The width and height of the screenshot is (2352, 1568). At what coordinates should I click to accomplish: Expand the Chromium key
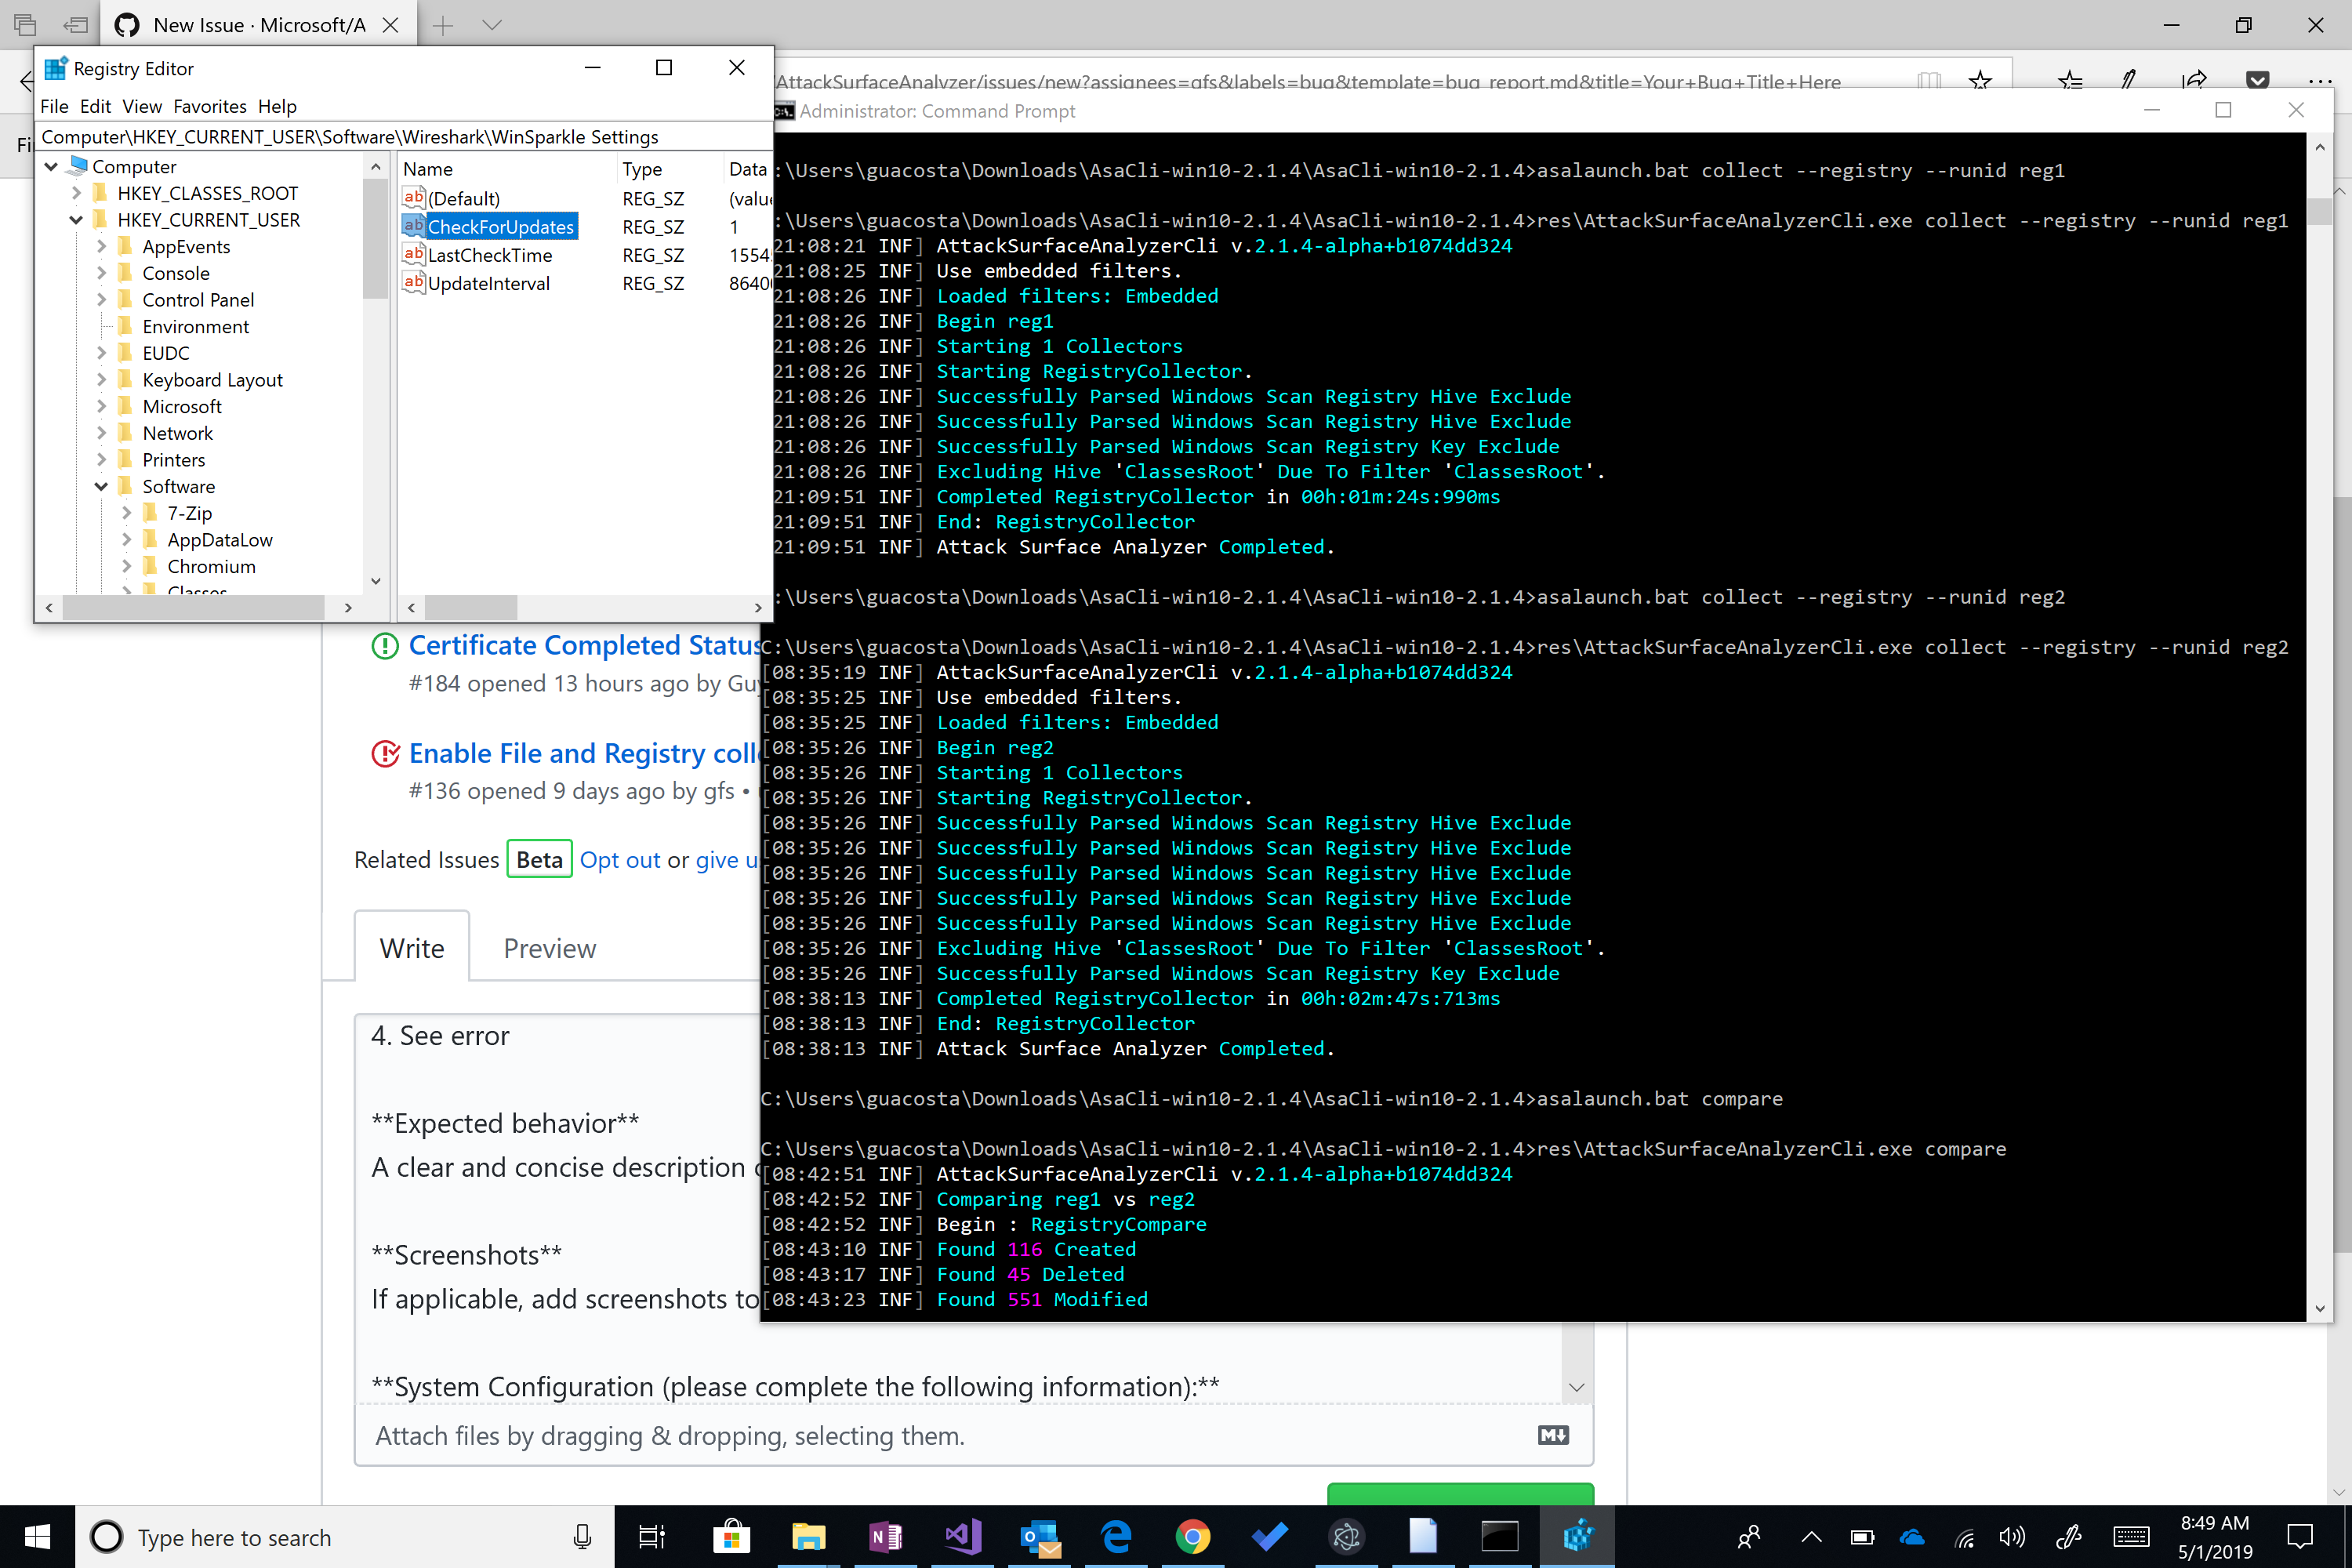click(x=126, y=566)
